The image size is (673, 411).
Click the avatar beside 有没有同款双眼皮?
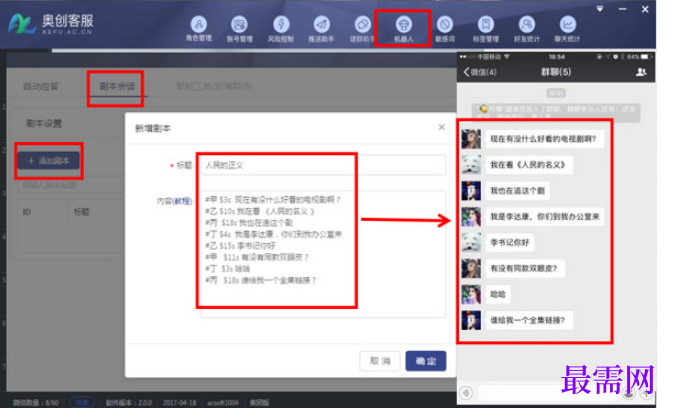(x=471, y=269)
